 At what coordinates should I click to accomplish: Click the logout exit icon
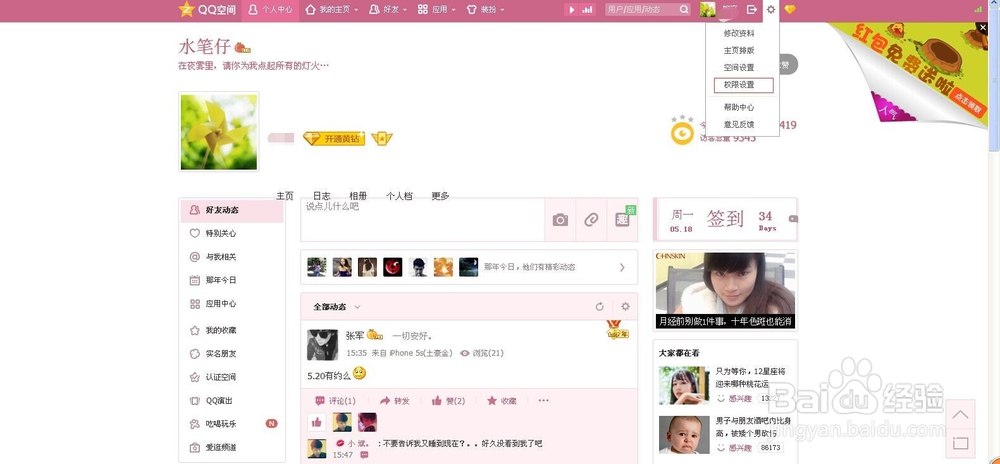tap(752, 10)
